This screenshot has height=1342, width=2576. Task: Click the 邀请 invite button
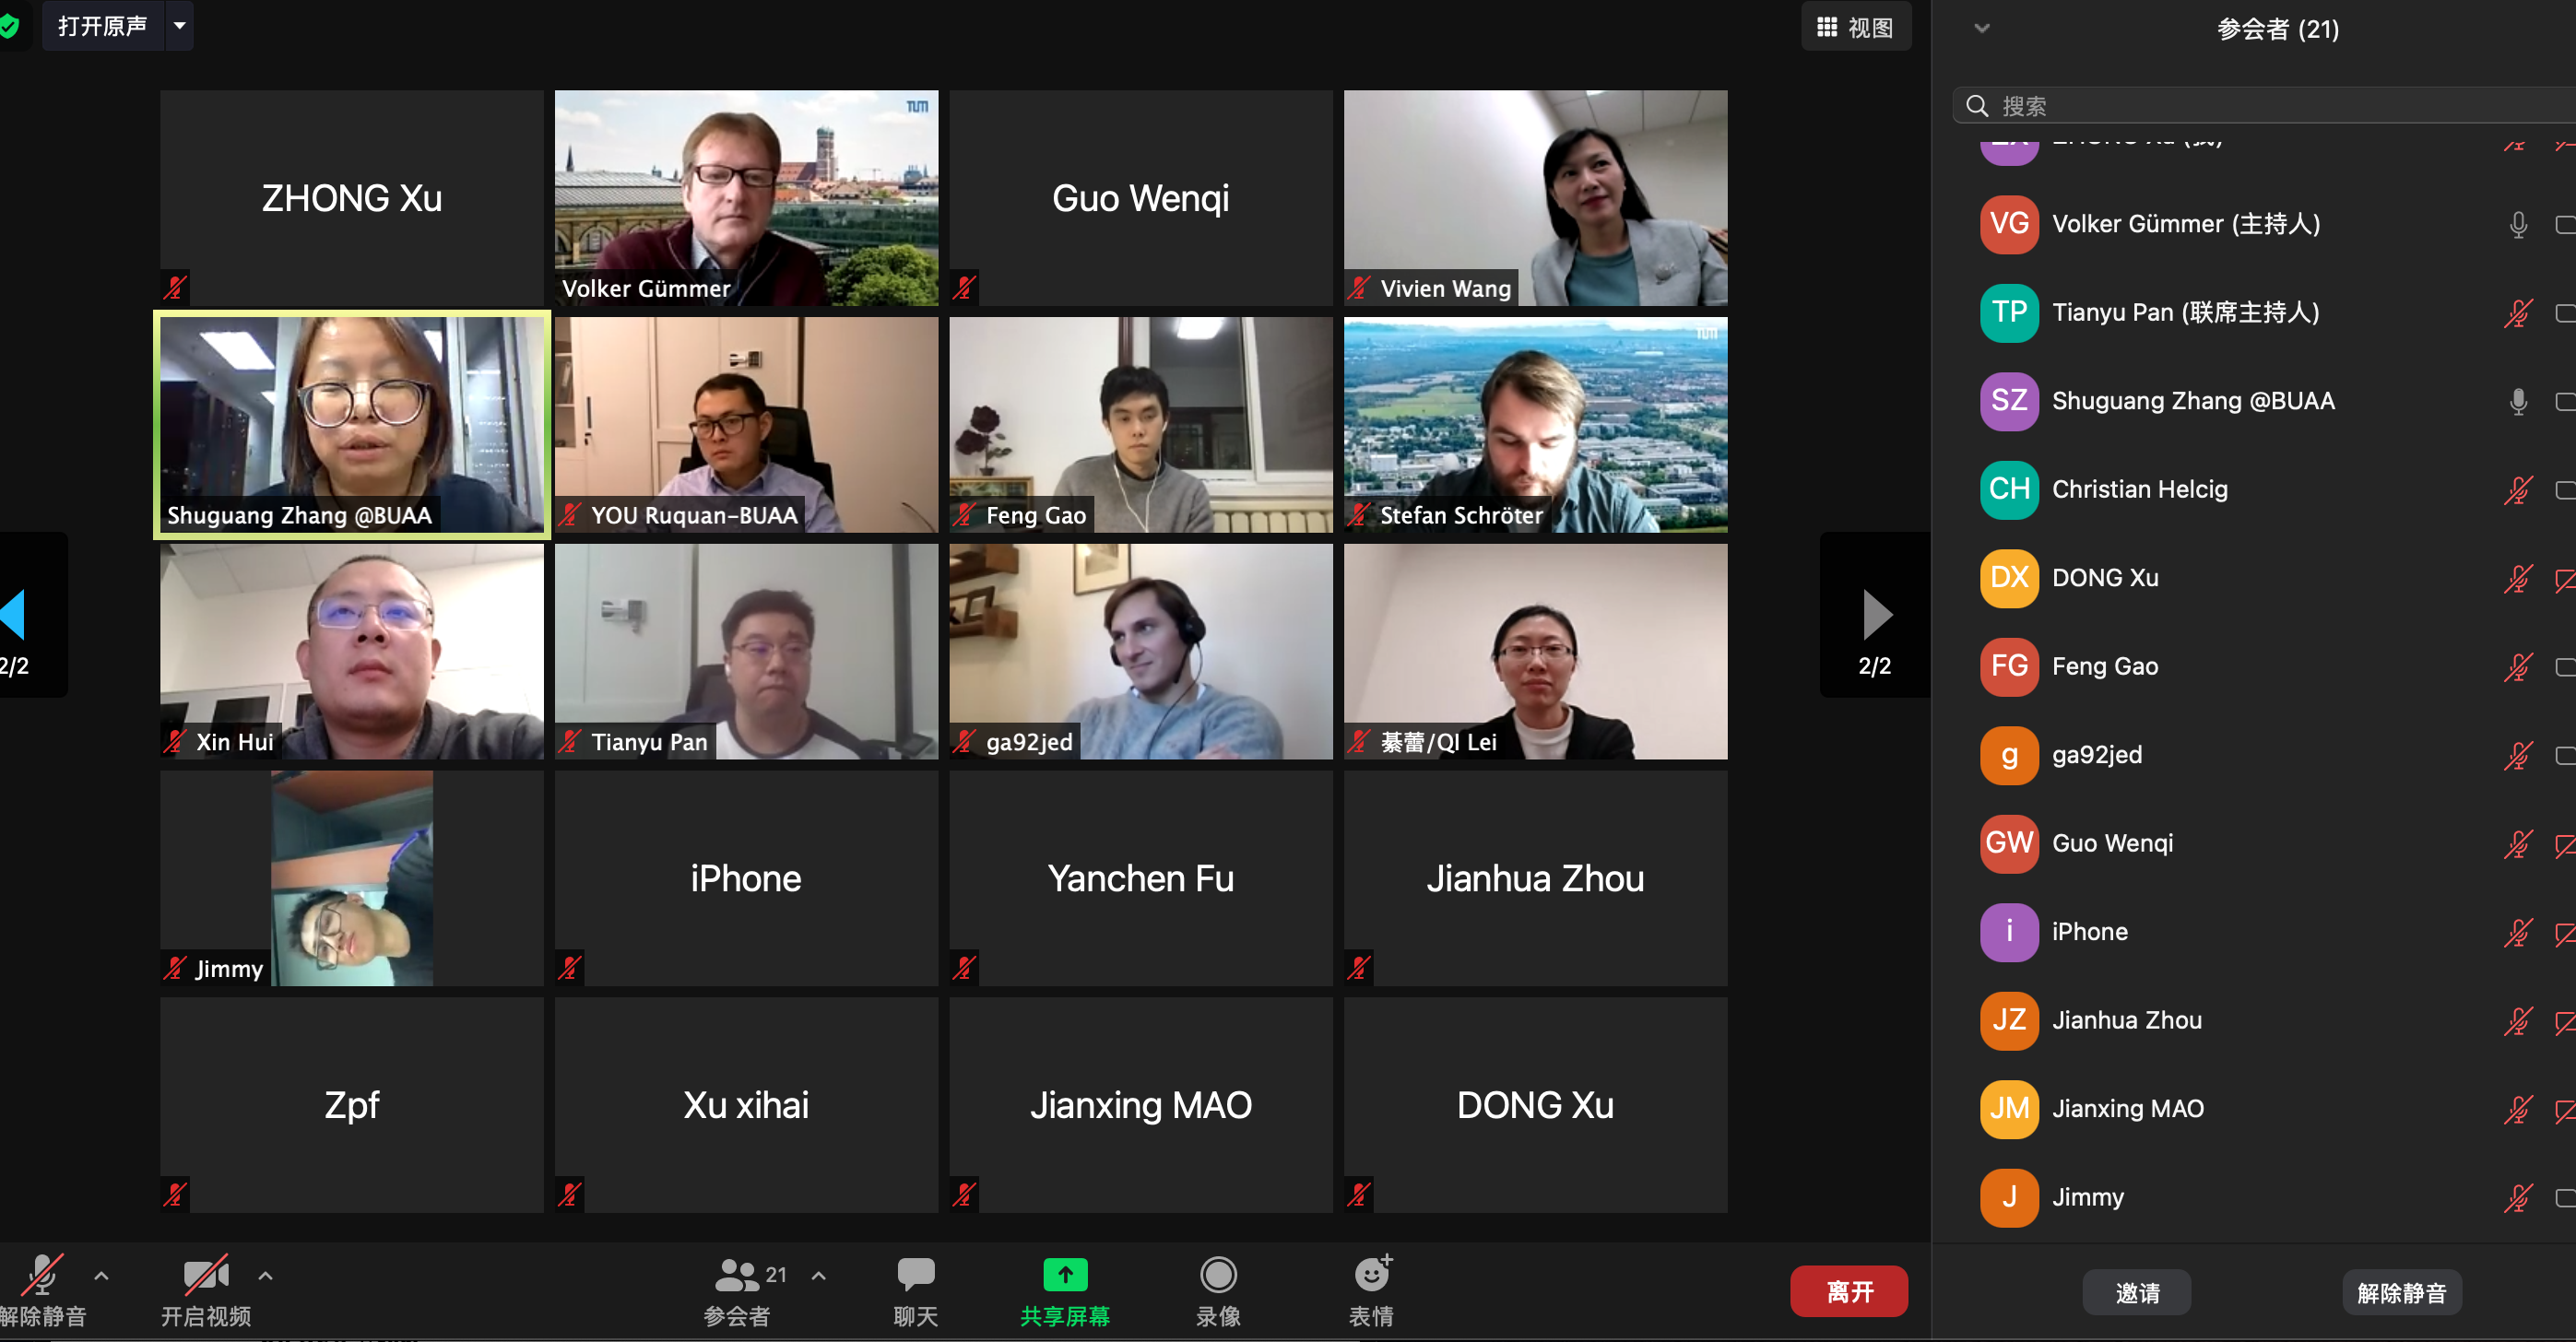click(x=2137, y=1292)
